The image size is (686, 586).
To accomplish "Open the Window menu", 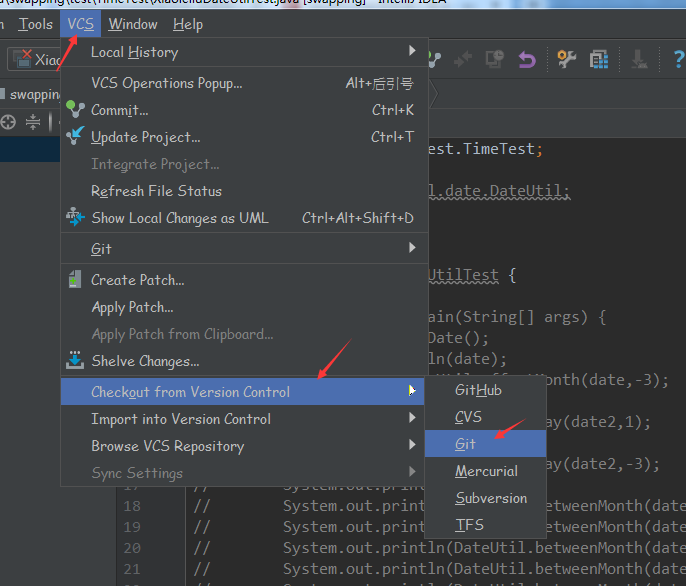I will (133, 24).
